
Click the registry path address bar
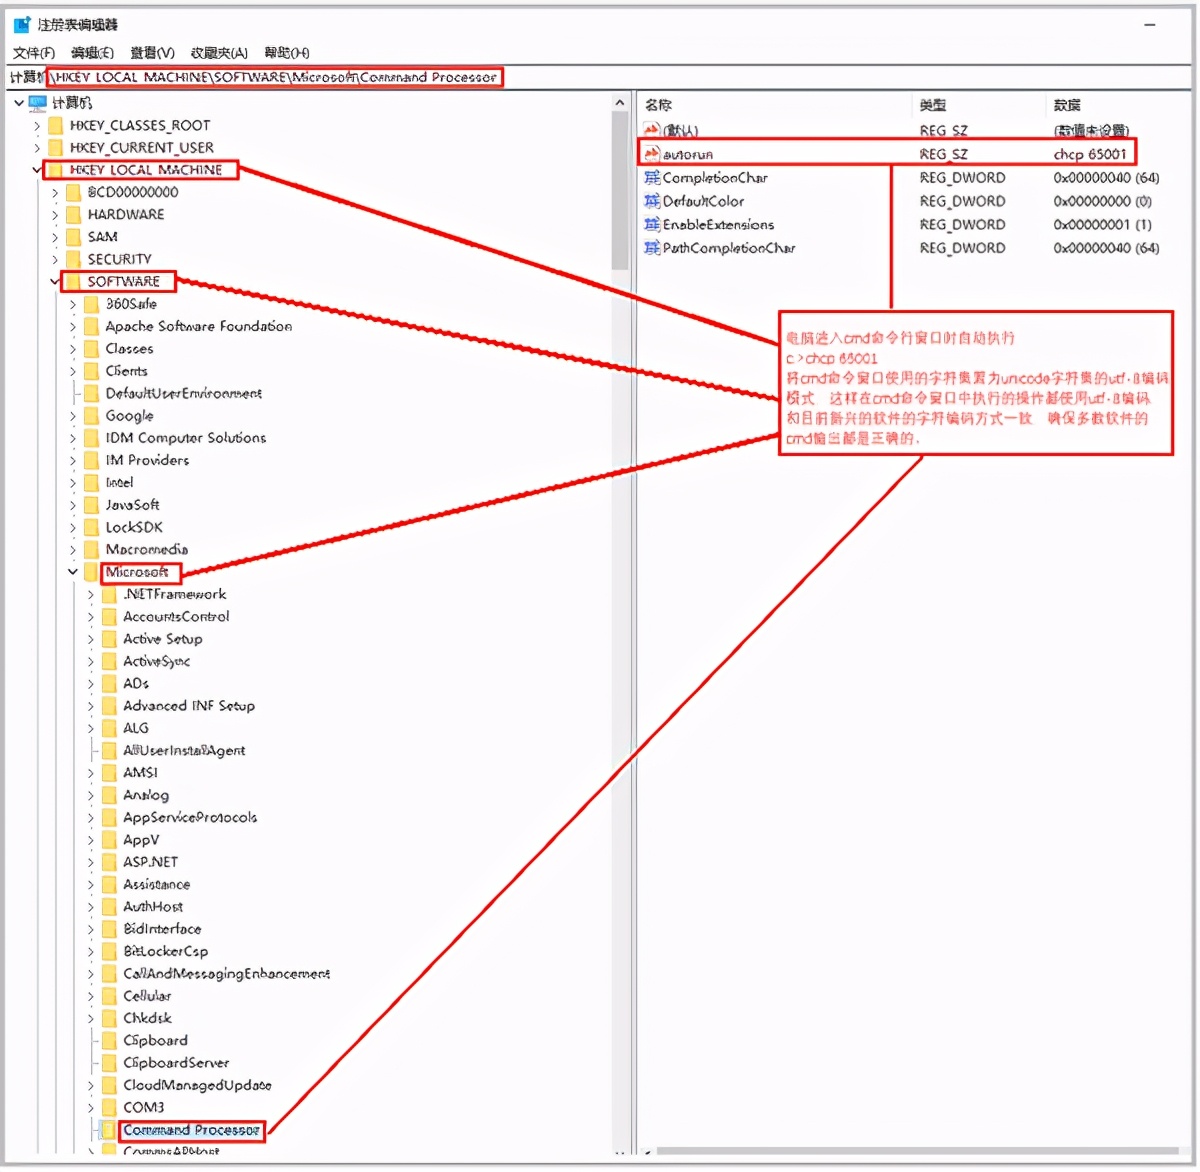coord(600,77)
